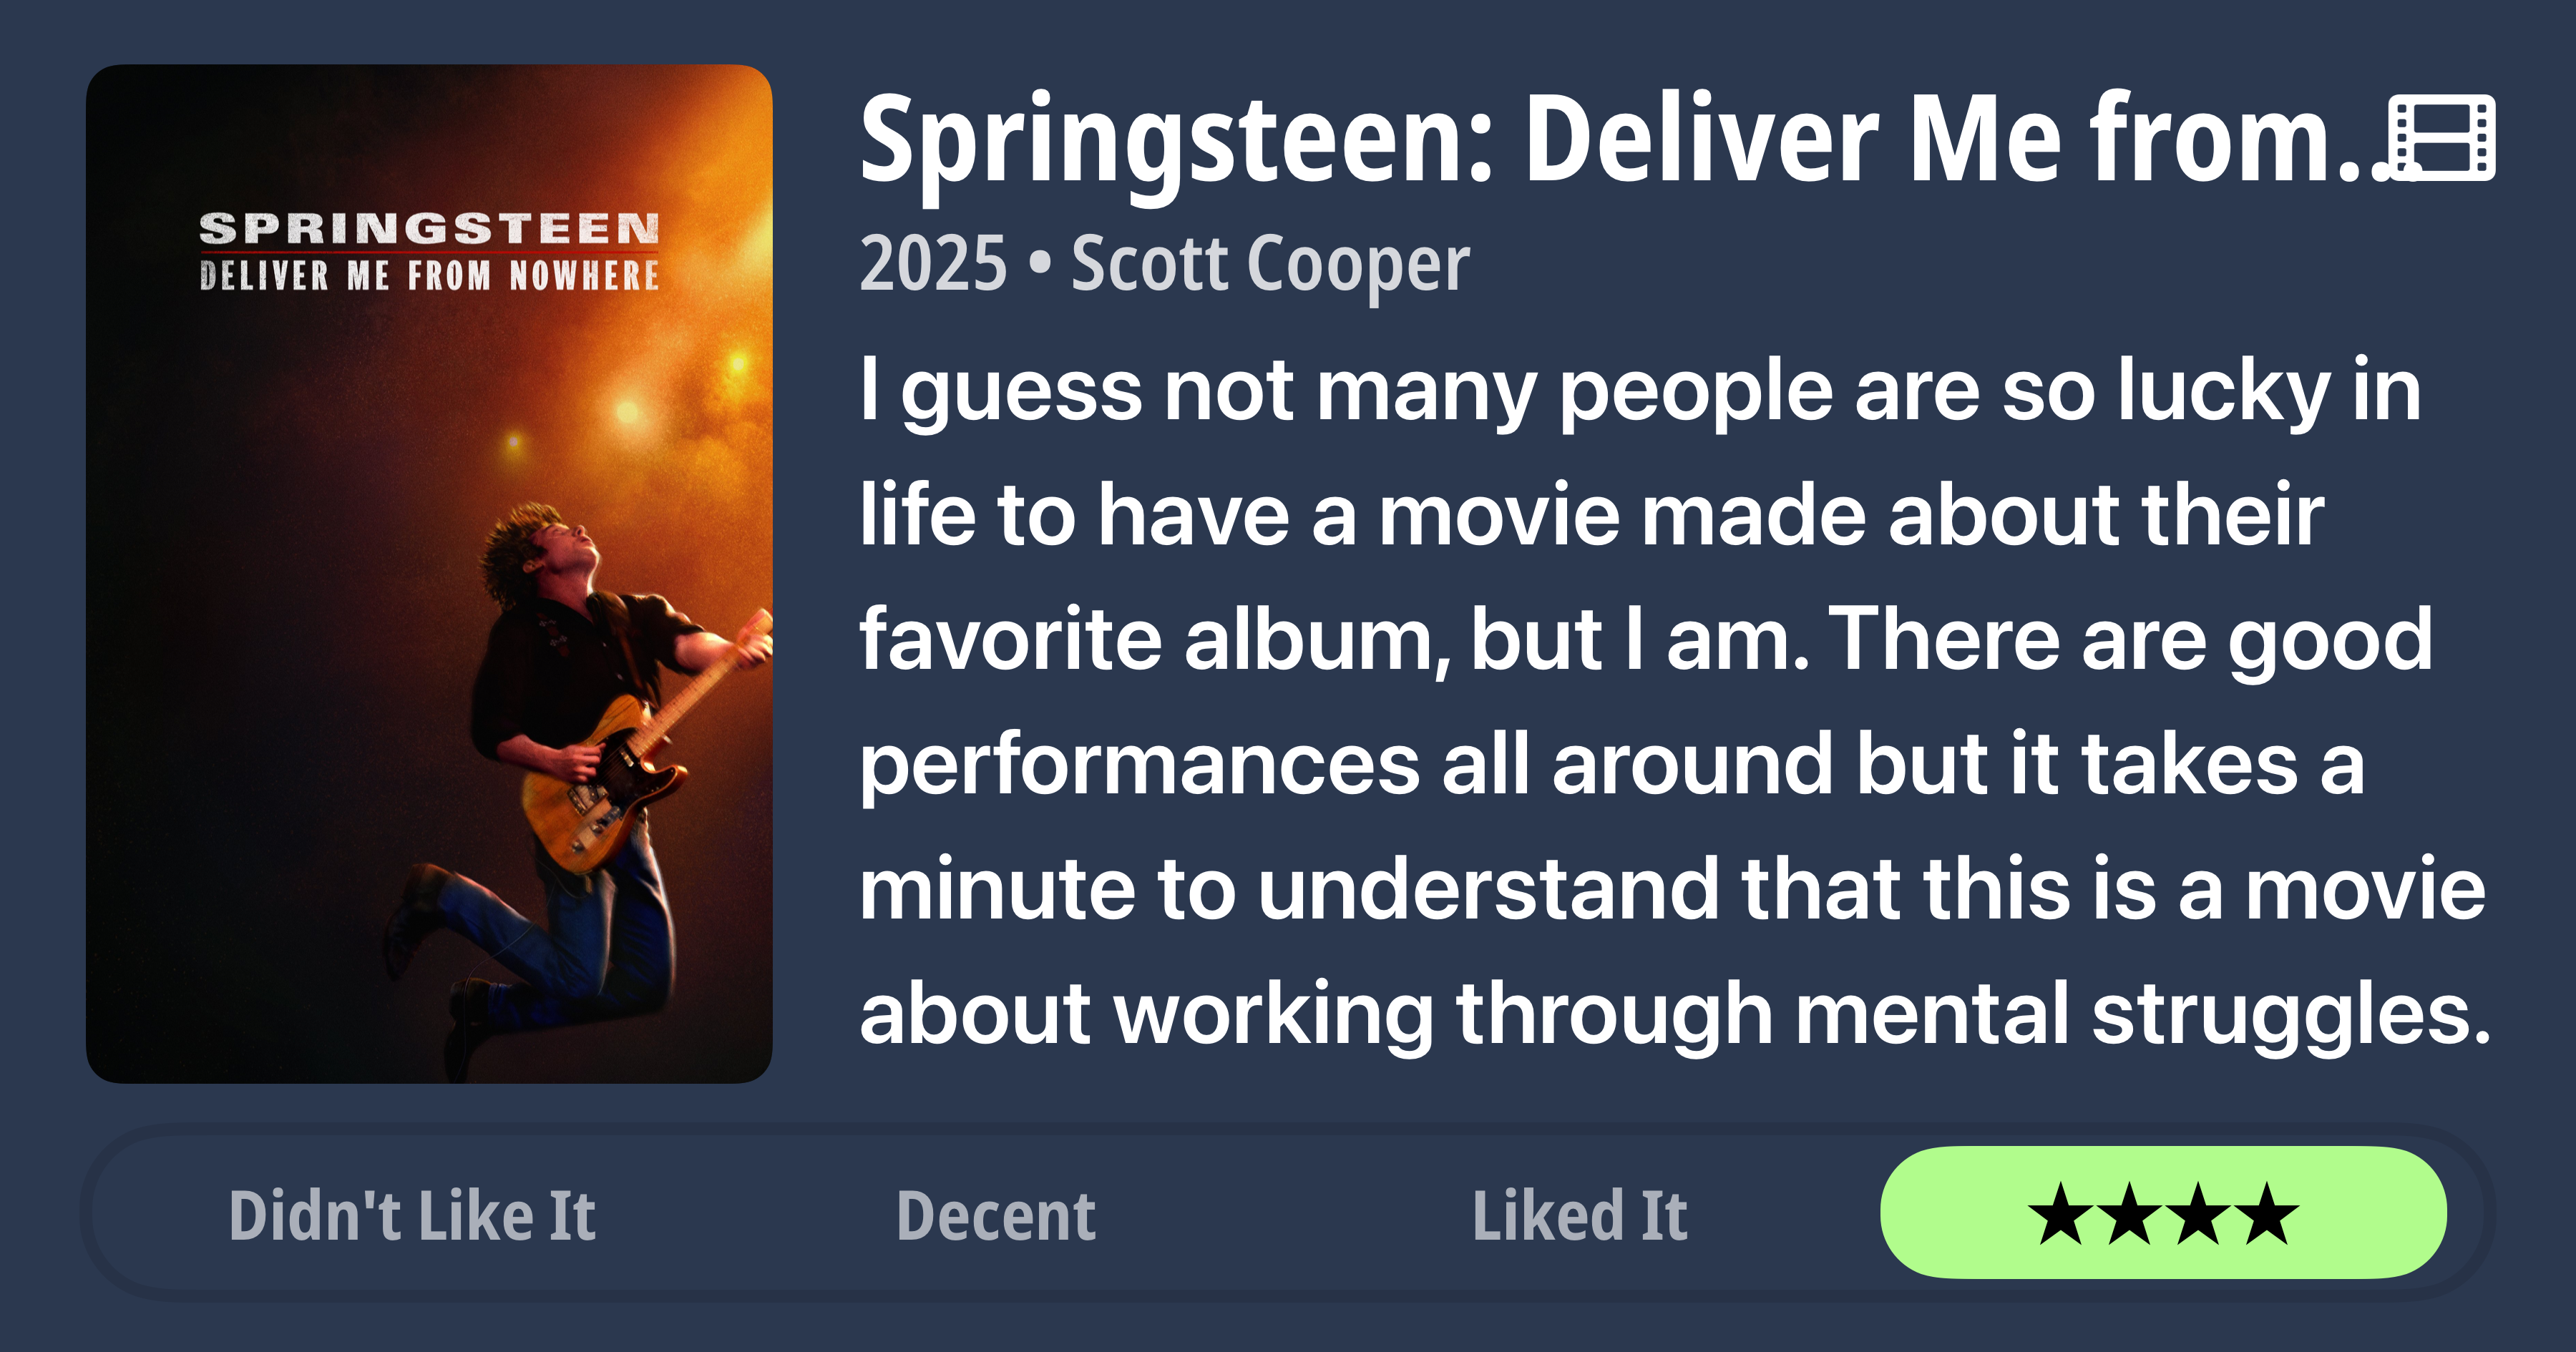Viewport: 2576px width, 1352px height.
Task: Choose the "Liked It" rating option
Action: [1580, 1215]
